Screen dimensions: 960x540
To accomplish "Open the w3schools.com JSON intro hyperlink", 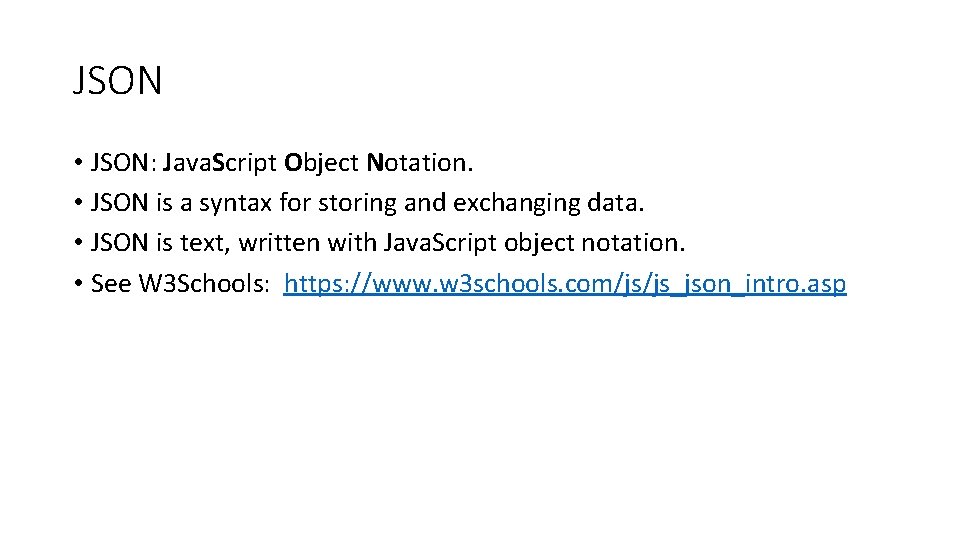I will pyautogui.click(x=565, y=284).
